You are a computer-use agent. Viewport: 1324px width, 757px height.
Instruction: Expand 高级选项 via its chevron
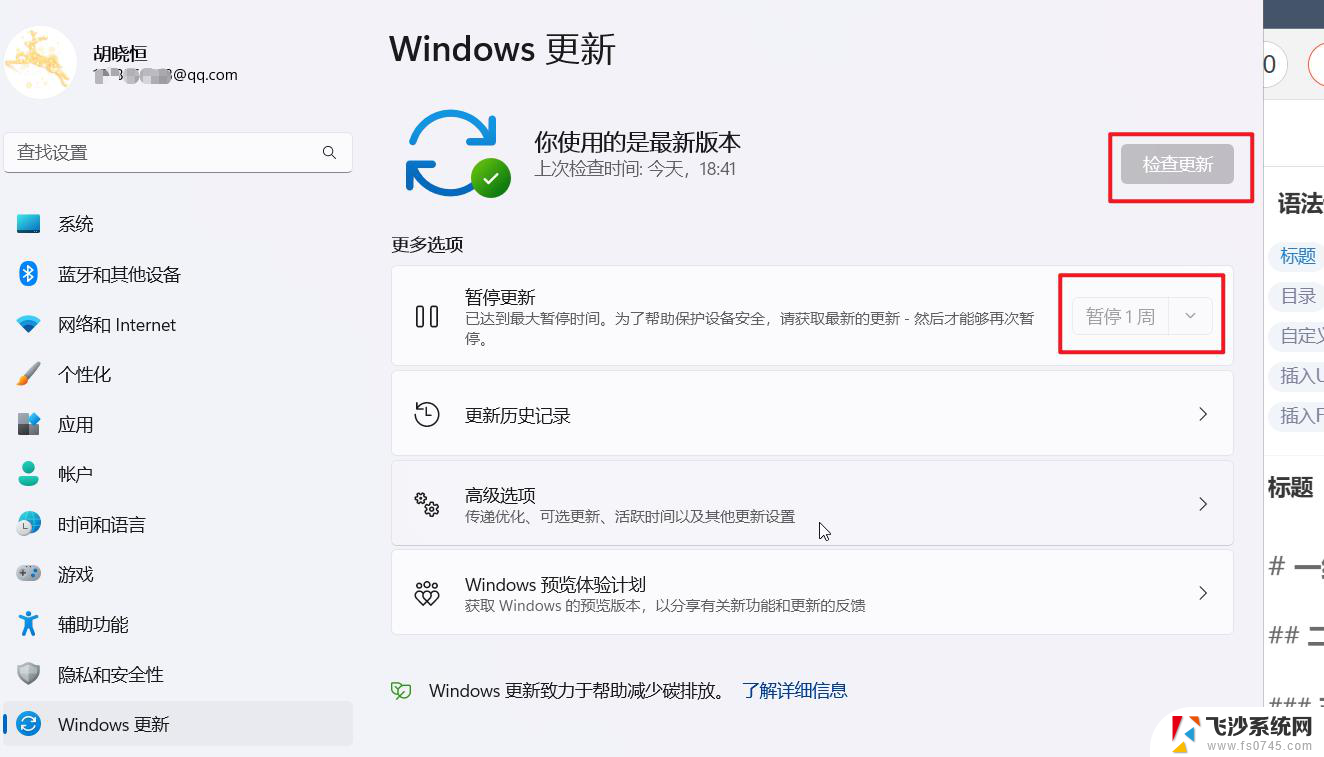click(x=1203, y=504)
